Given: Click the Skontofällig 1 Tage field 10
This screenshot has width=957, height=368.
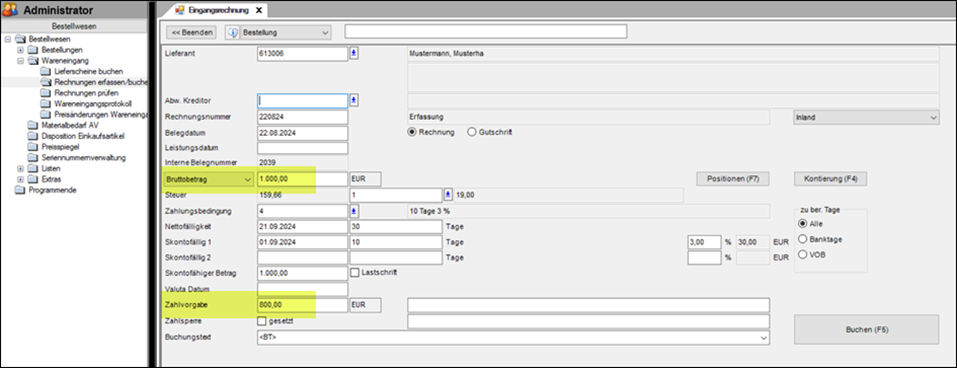Looking at the screenshot, I should coord(395,242).
